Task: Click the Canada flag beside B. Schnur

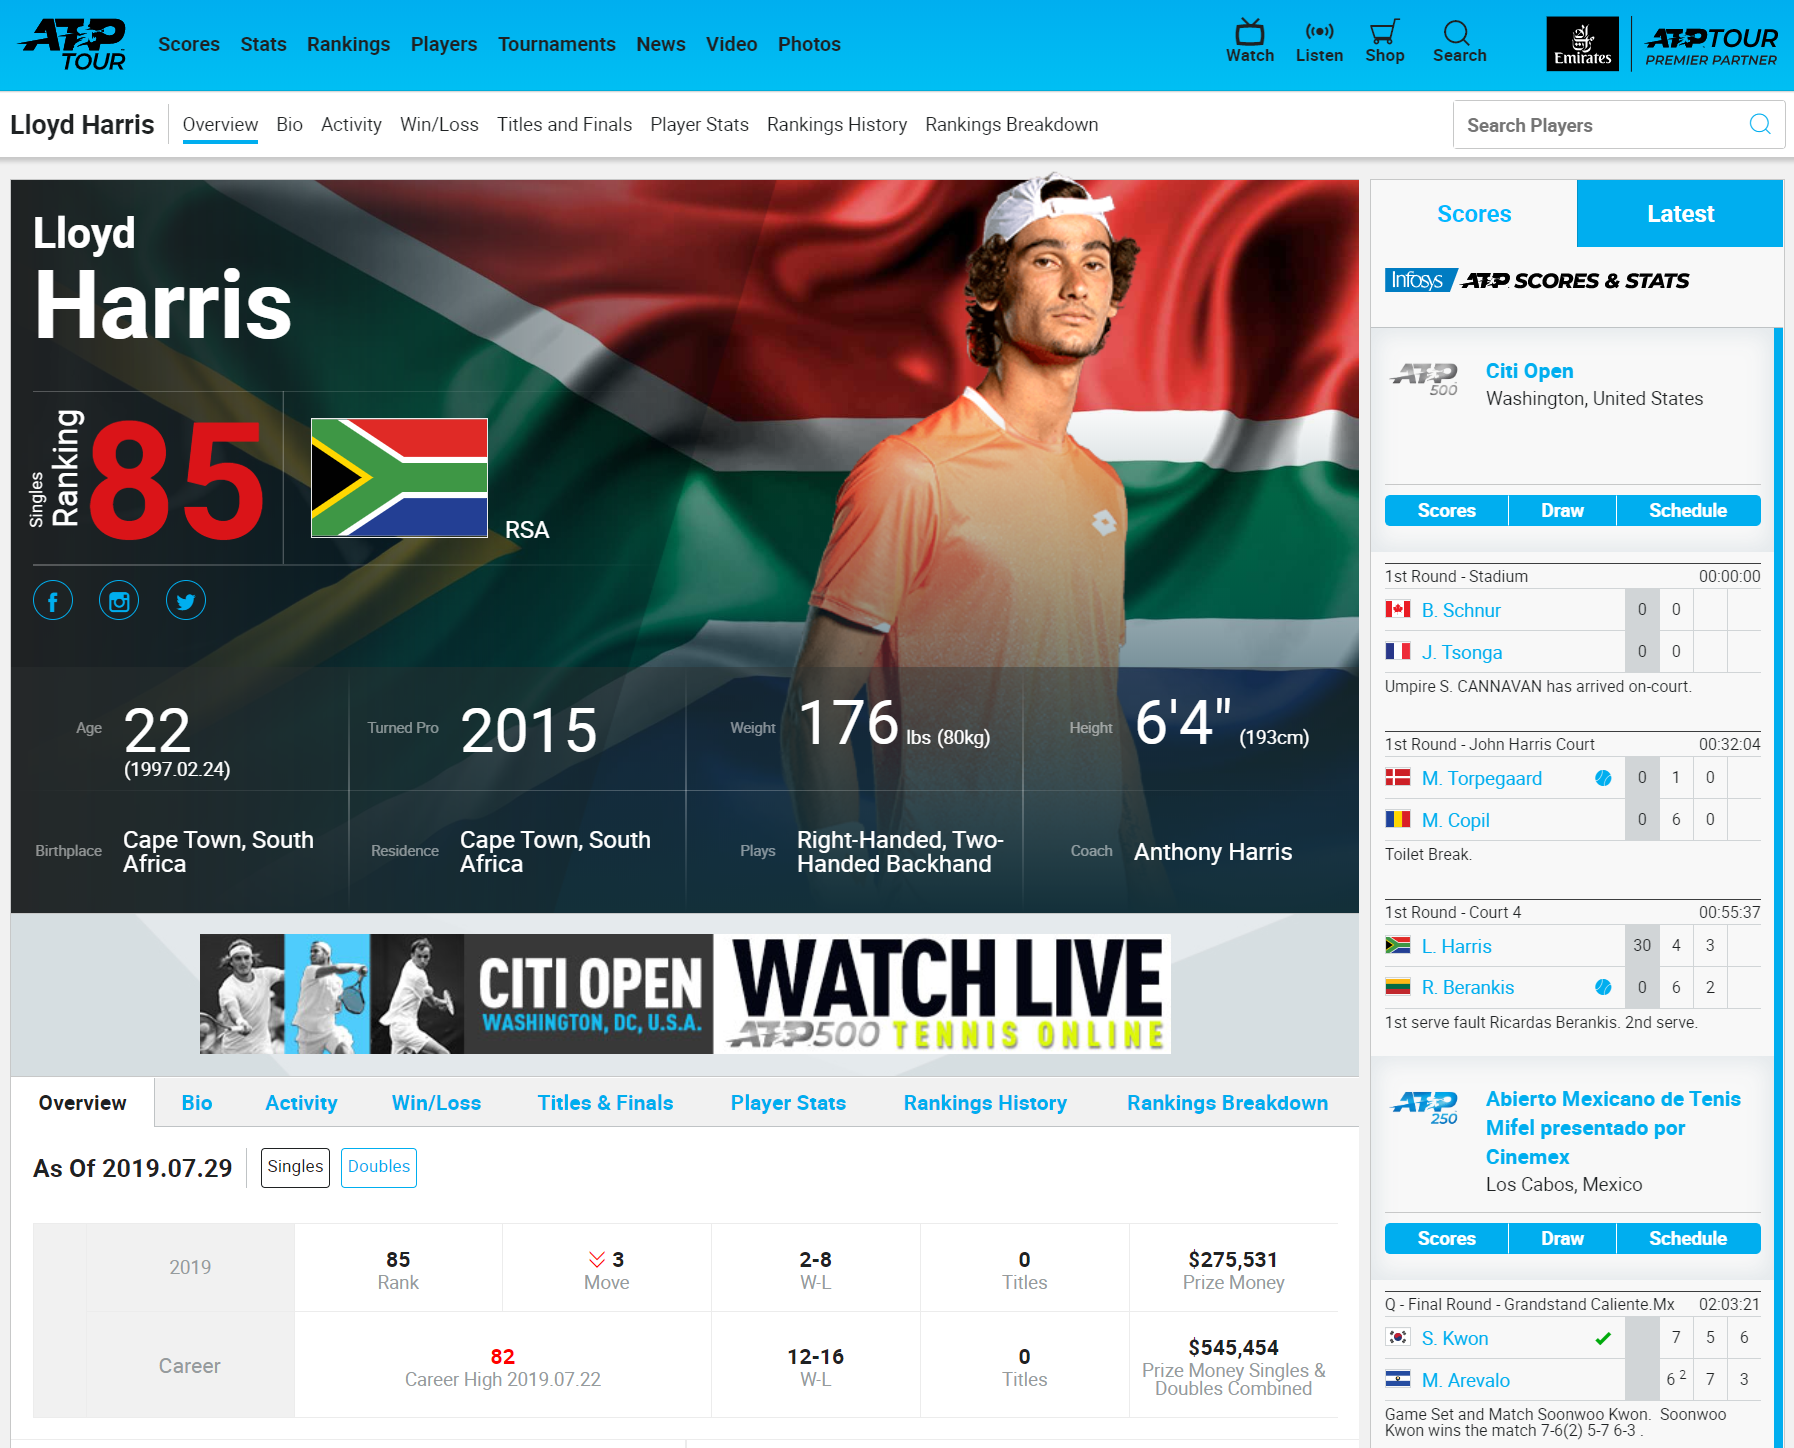Action: 1398,609
